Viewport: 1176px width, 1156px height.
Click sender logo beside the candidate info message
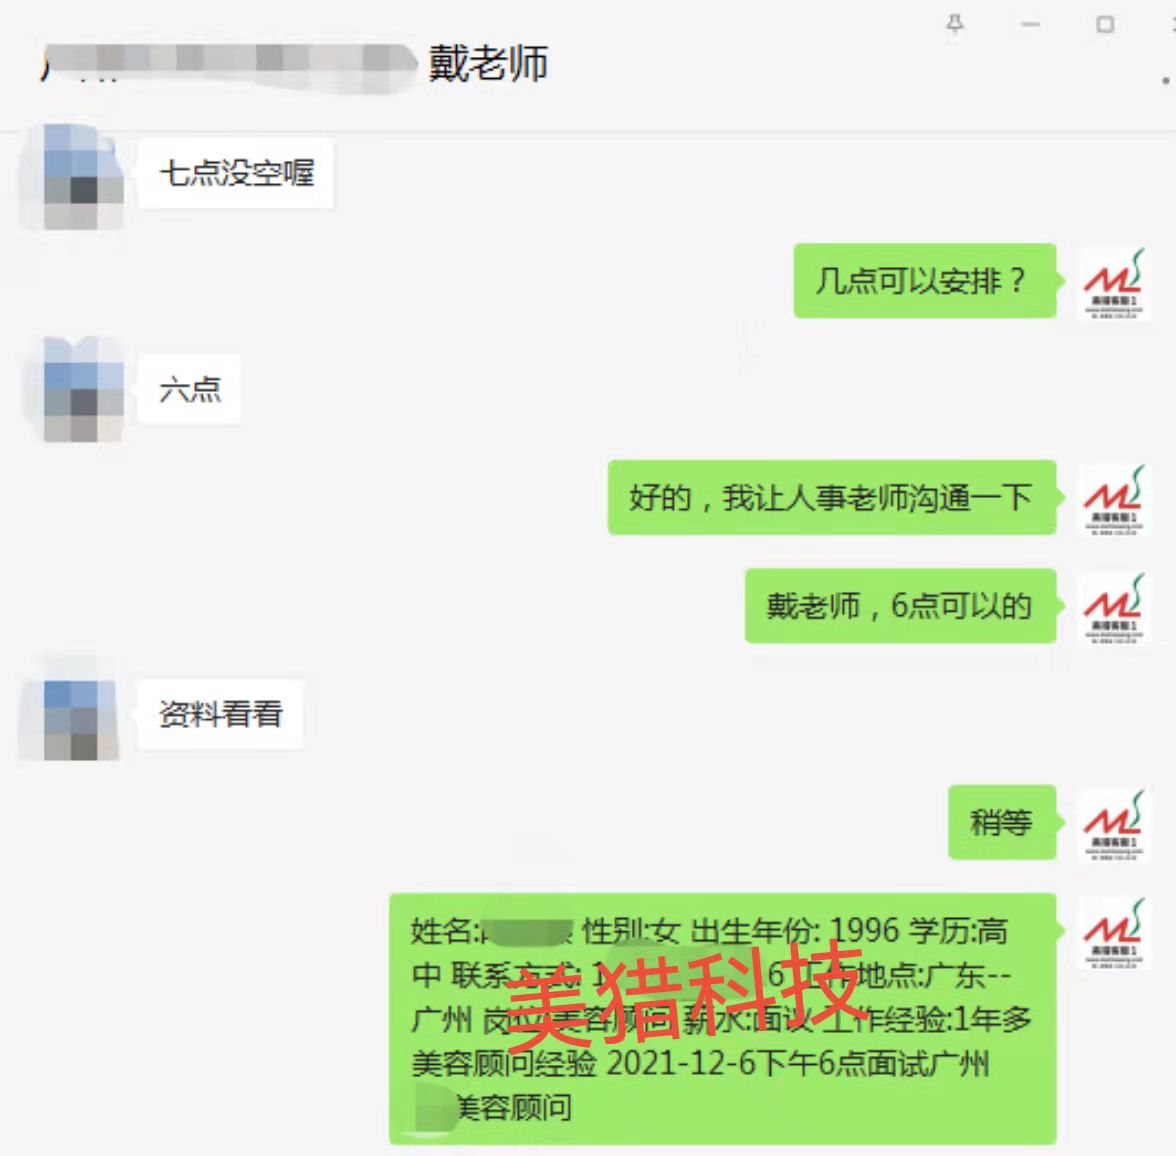point(1114,932)
